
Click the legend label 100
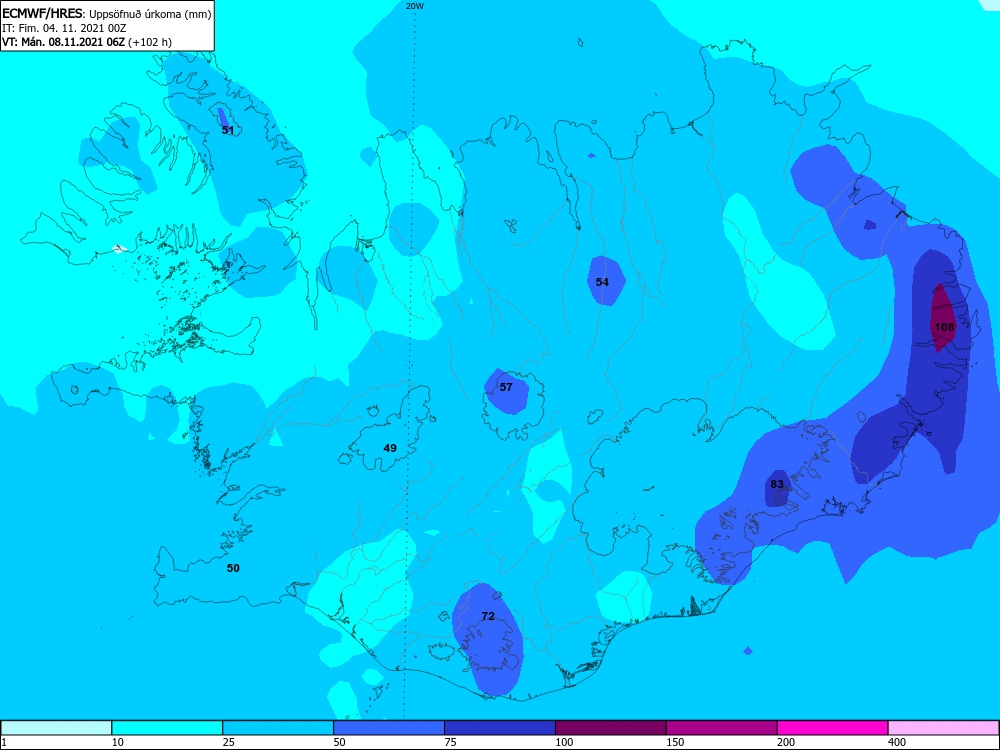[x=564, y=742]
